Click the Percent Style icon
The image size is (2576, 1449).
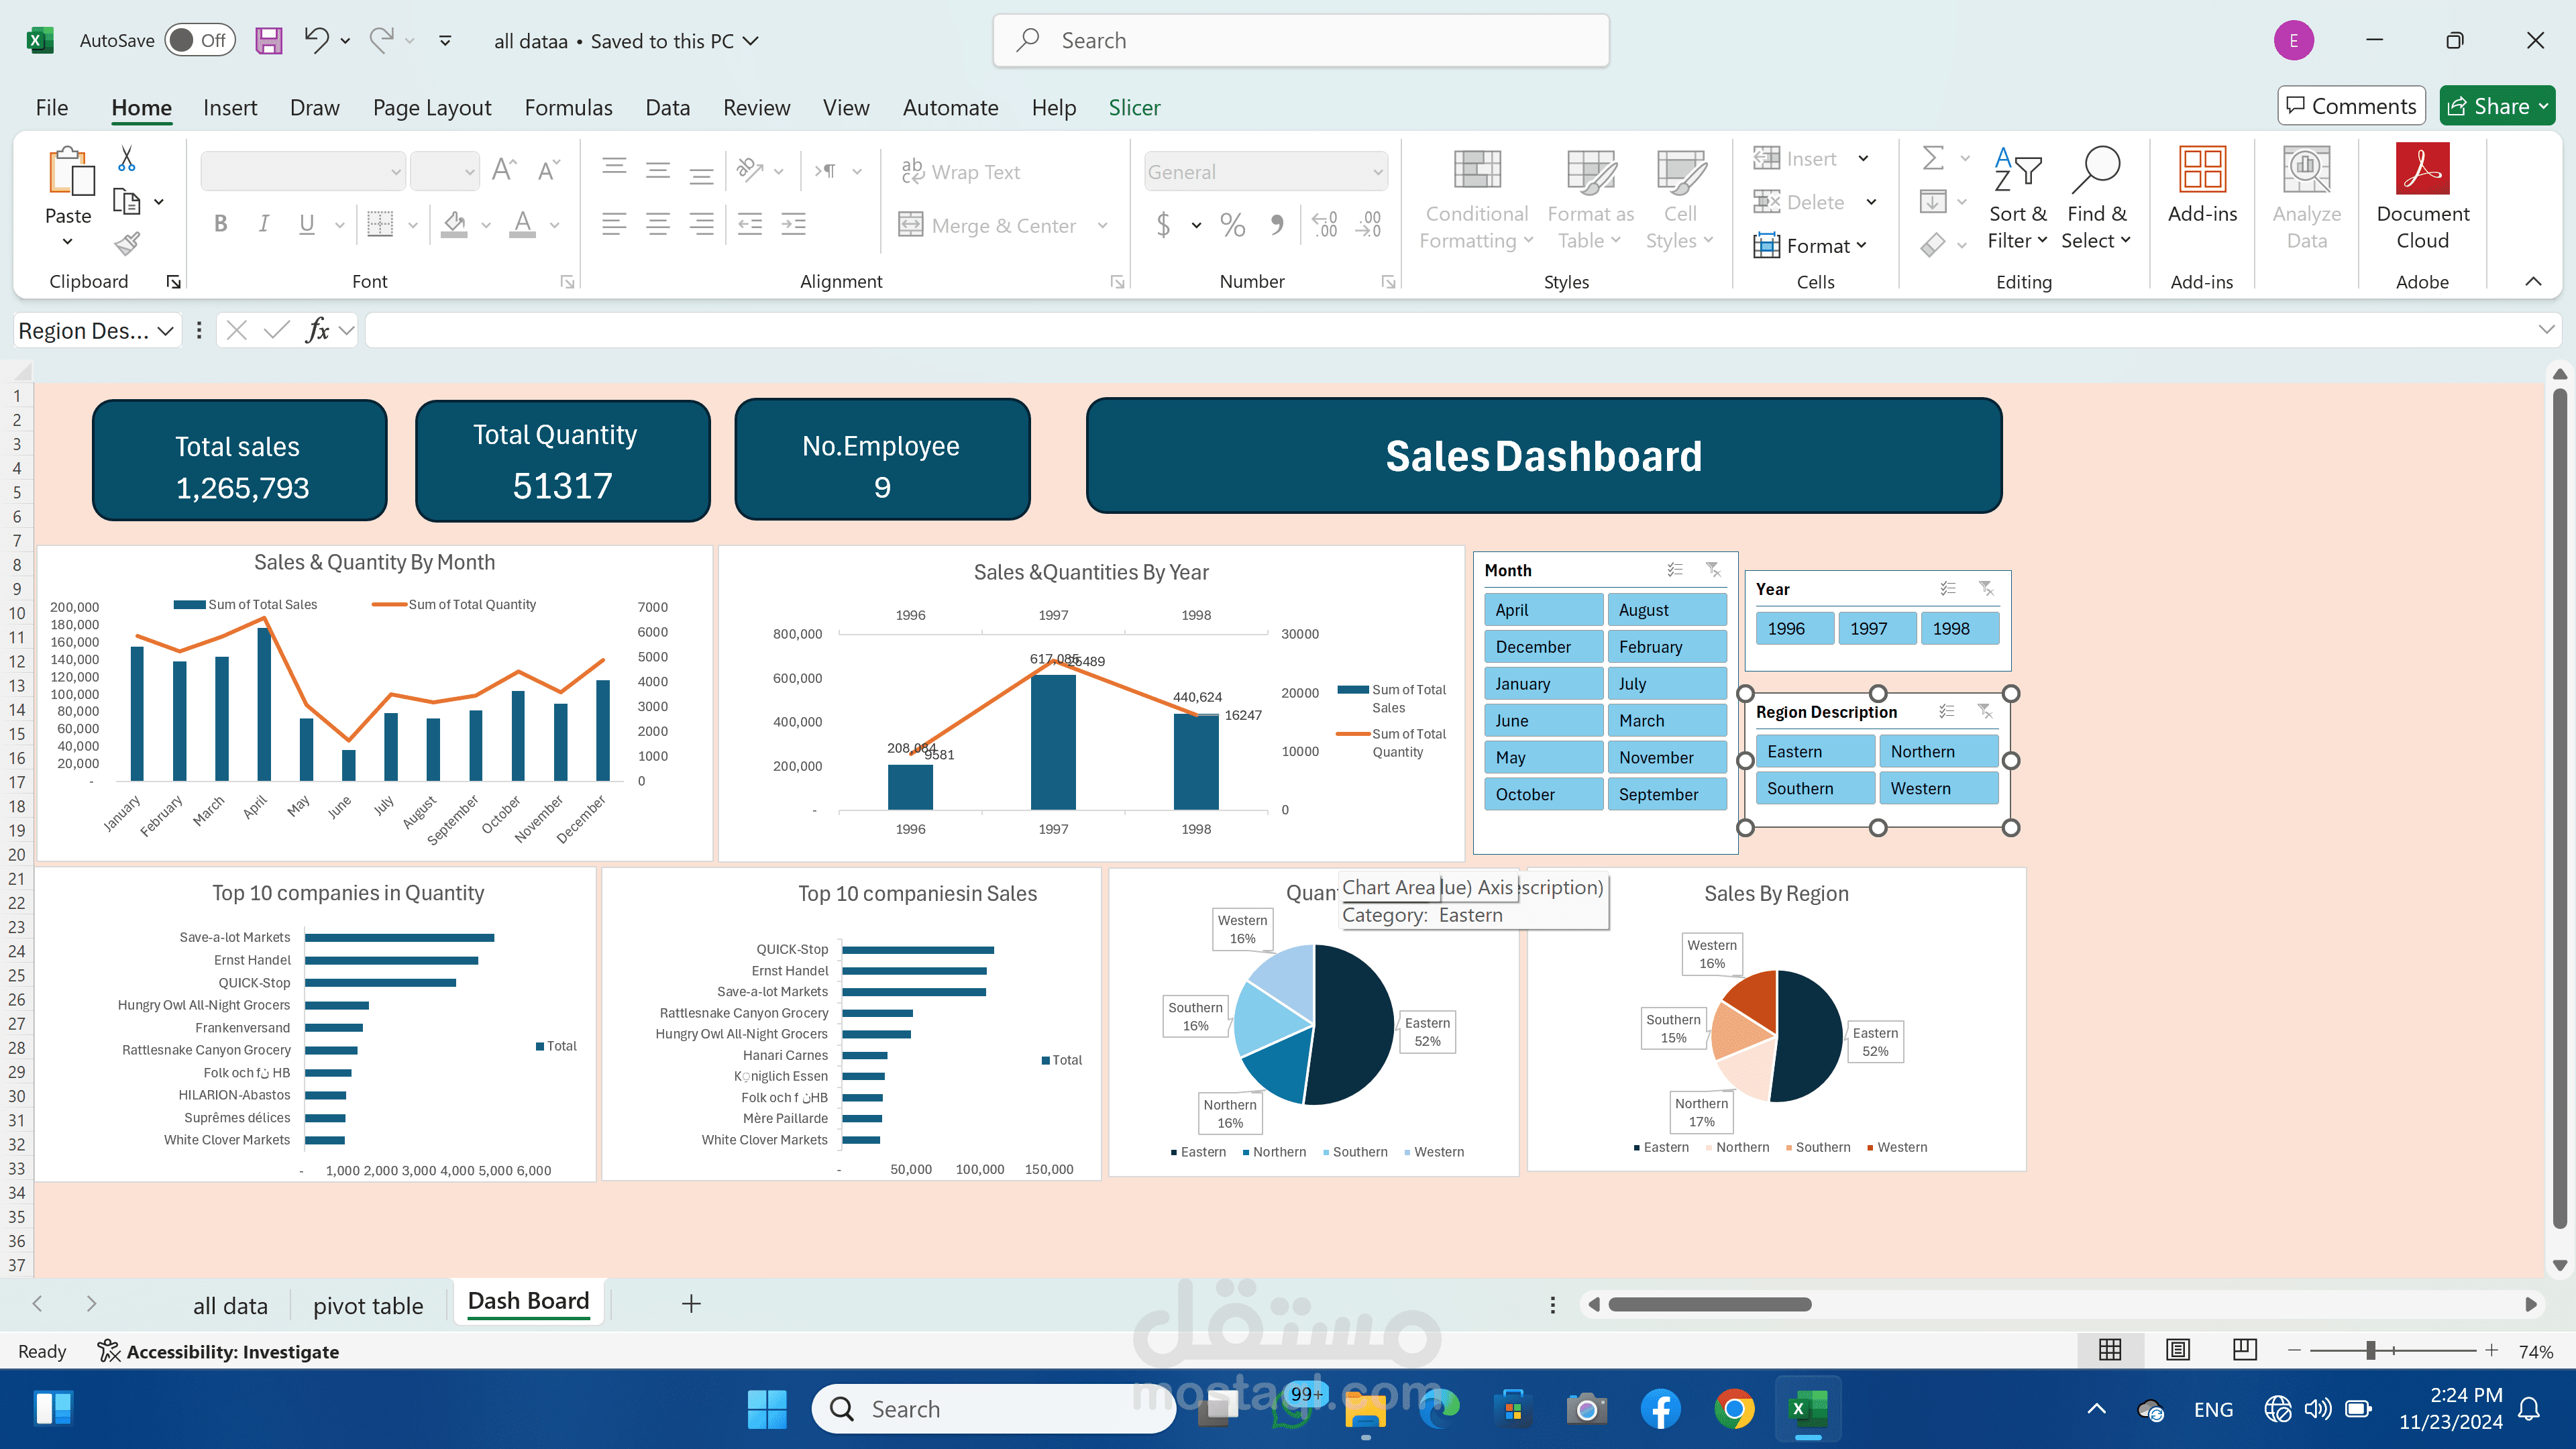tap(1233, 225)
